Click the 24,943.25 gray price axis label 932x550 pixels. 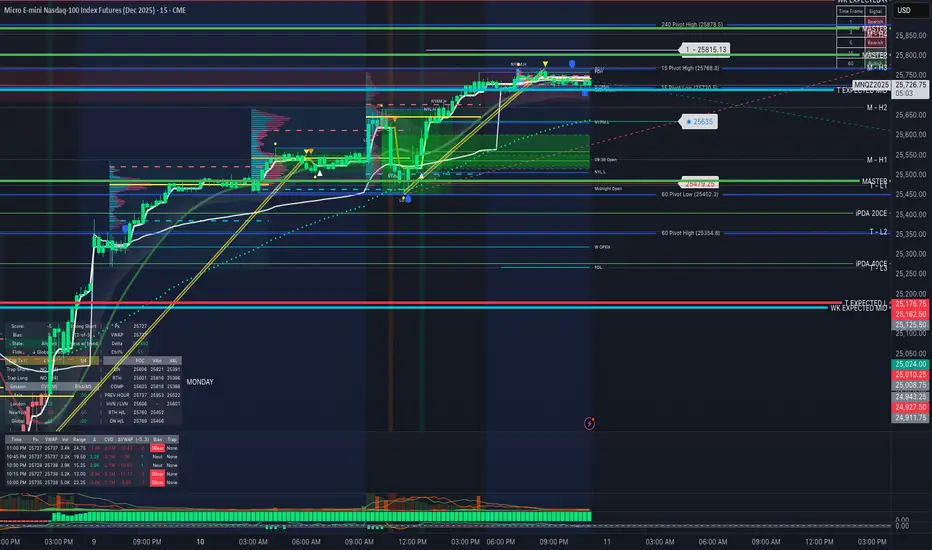pos(911,397)
